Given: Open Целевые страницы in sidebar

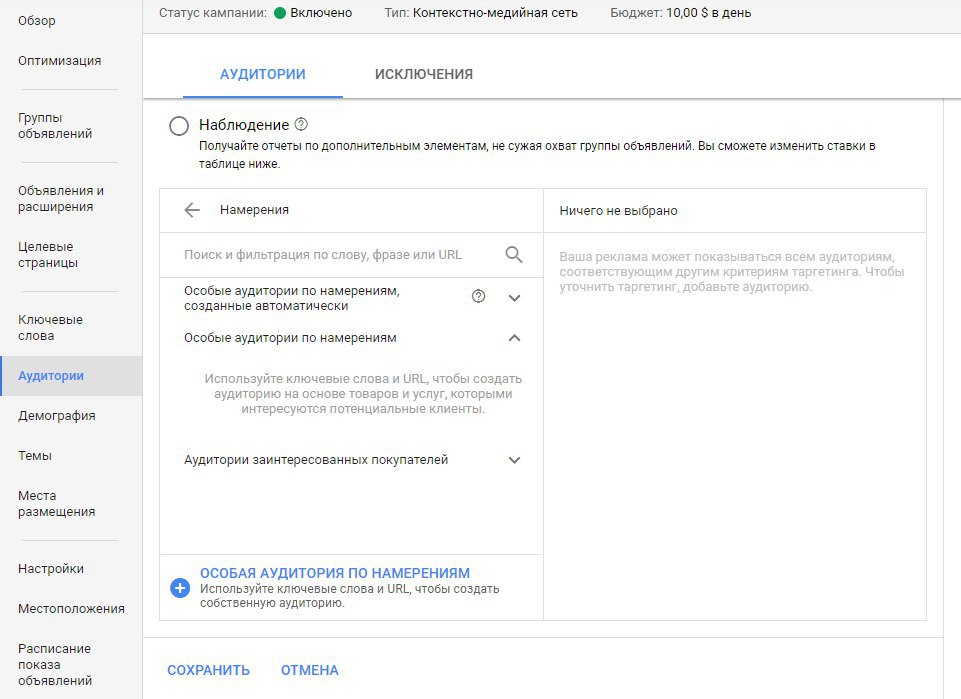Looking at the screenshot, I should click(x=48, y=254).
